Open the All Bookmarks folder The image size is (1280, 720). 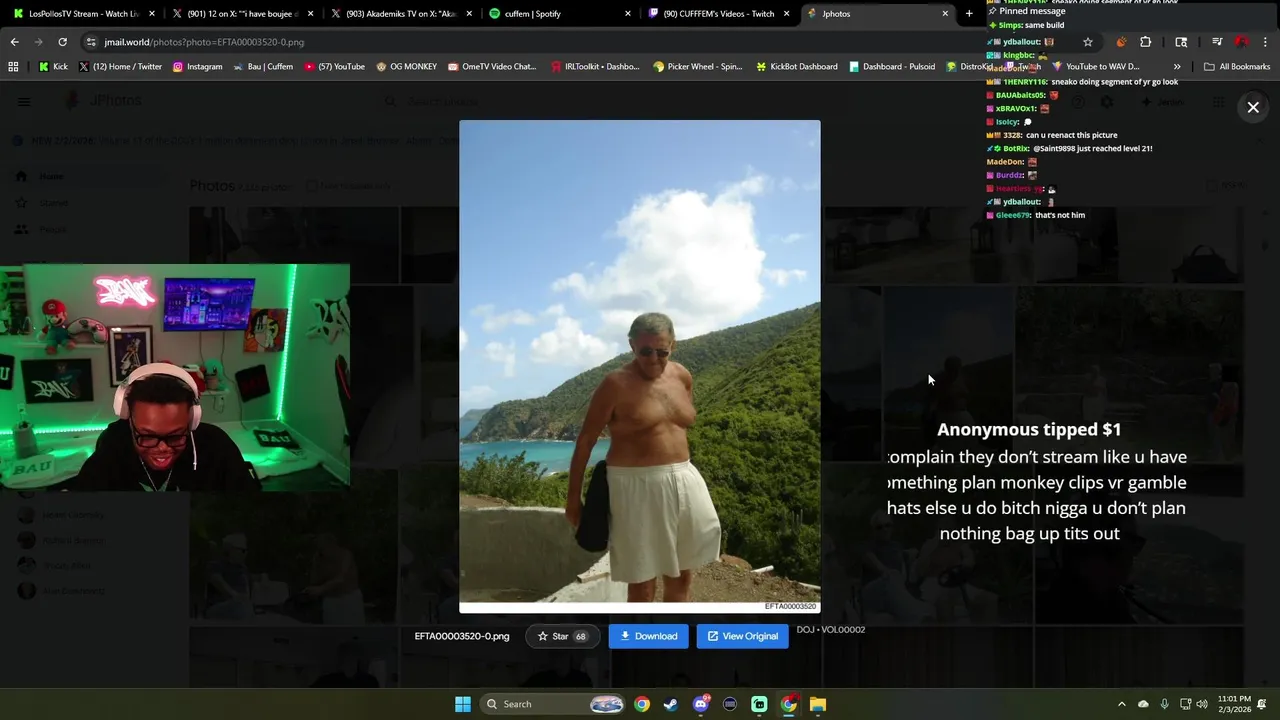tap(1237, 67)
